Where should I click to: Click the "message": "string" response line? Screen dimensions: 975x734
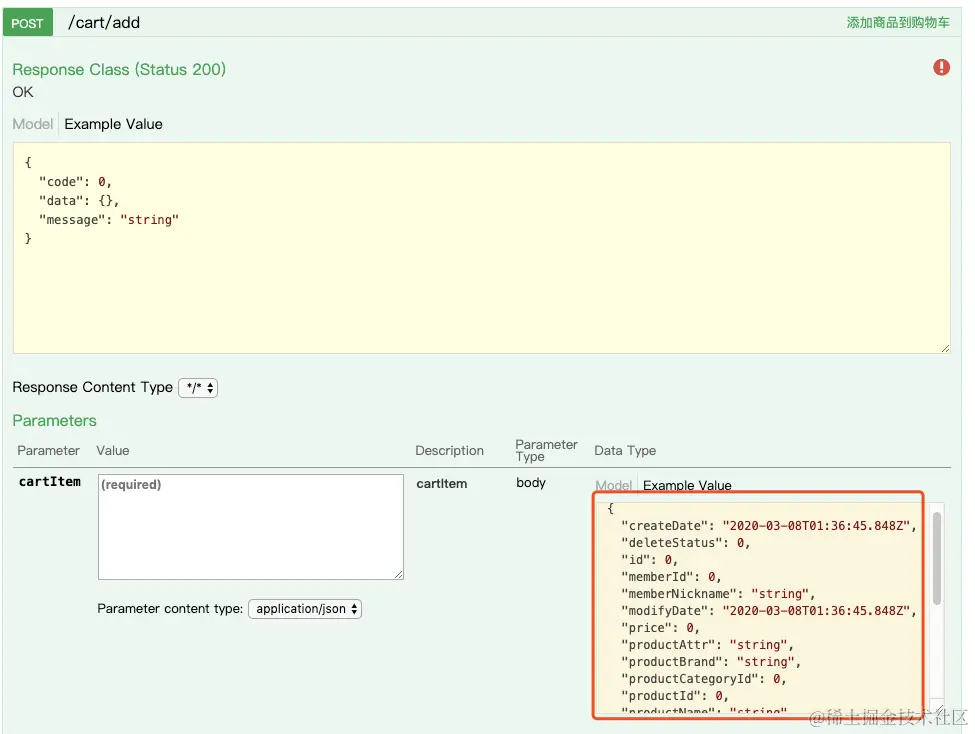click(109, 220)
